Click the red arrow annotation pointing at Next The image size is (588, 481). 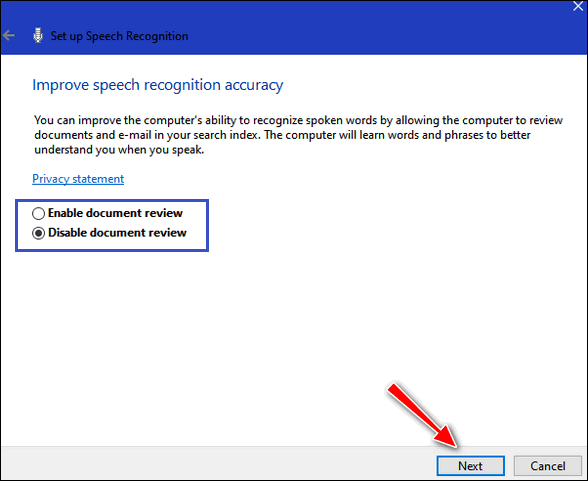click(x=423, y=415)
